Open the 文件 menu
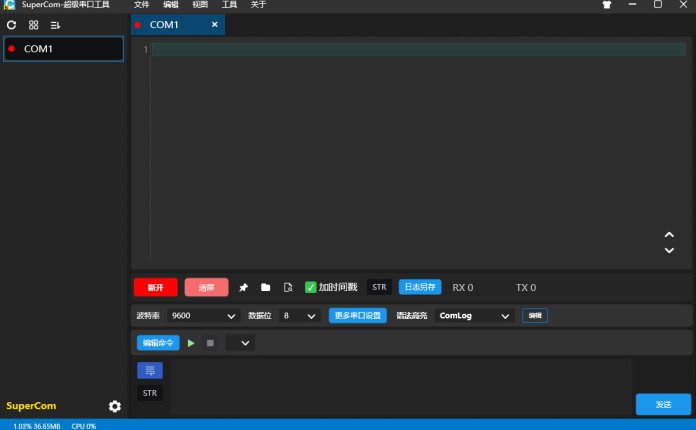Viewport: 696px width, 430px height. pos(141,5)
